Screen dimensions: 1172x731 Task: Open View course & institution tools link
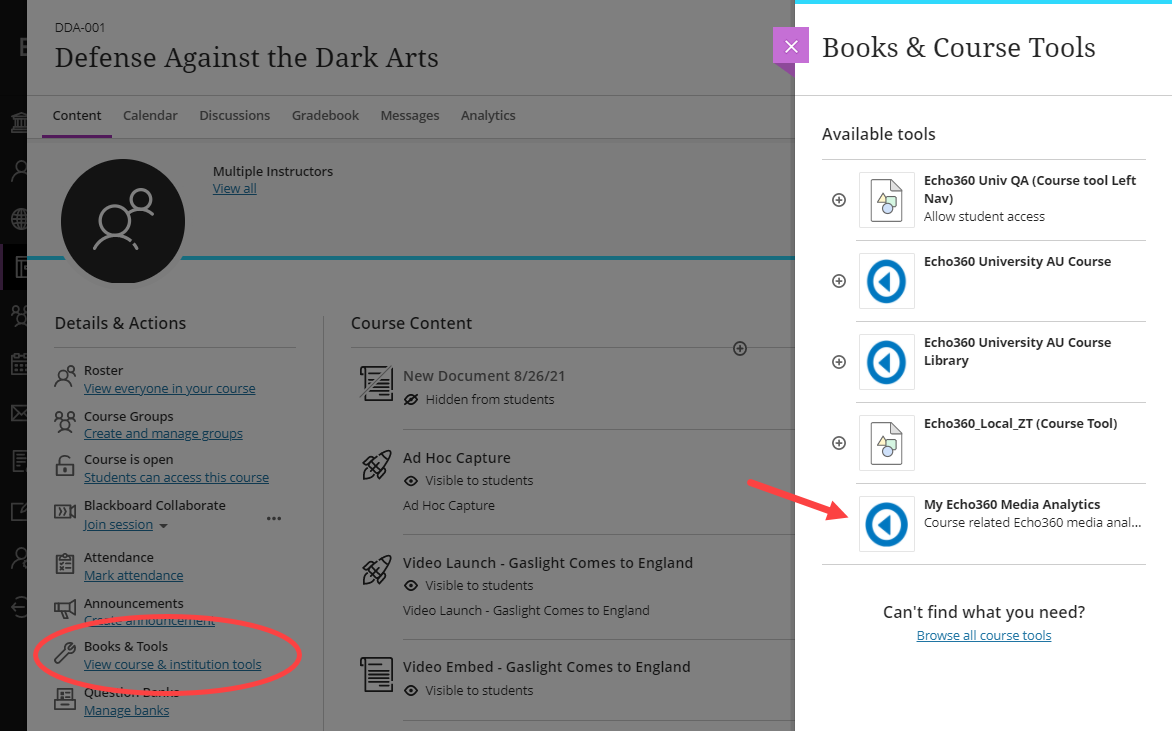[x=173, y=664]
